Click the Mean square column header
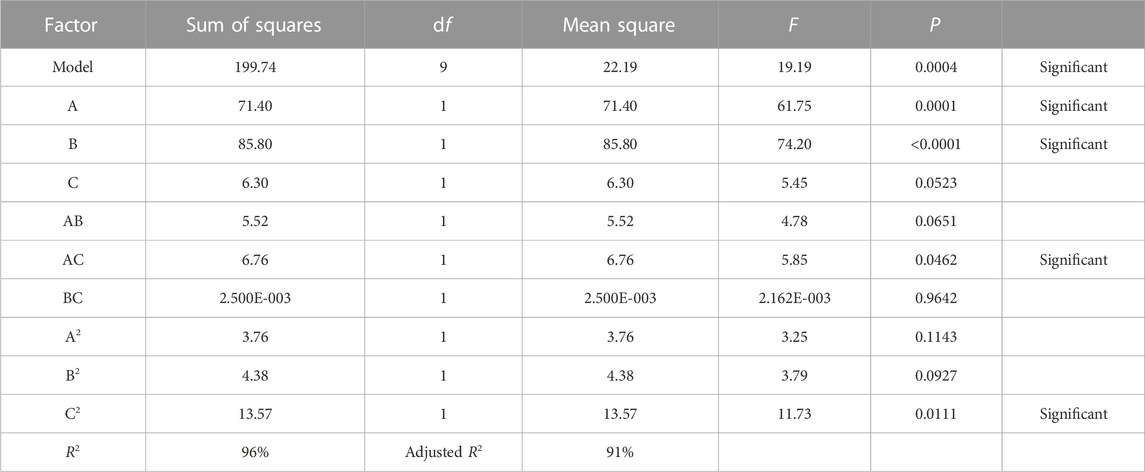 [619, 26]
